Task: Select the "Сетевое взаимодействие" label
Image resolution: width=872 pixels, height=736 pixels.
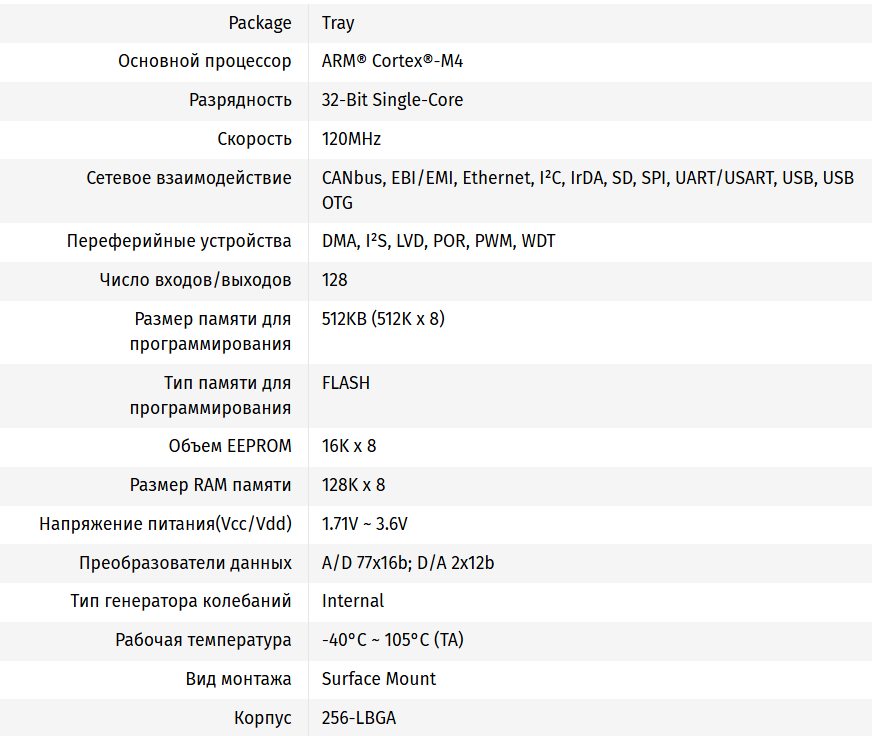Action: (189, 178)
